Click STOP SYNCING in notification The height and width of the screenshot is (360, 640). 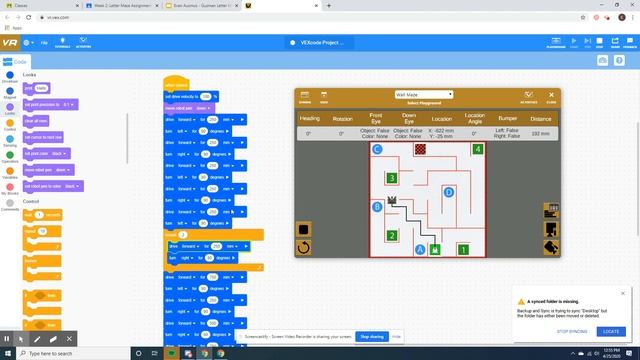click(x=572, y=331)
